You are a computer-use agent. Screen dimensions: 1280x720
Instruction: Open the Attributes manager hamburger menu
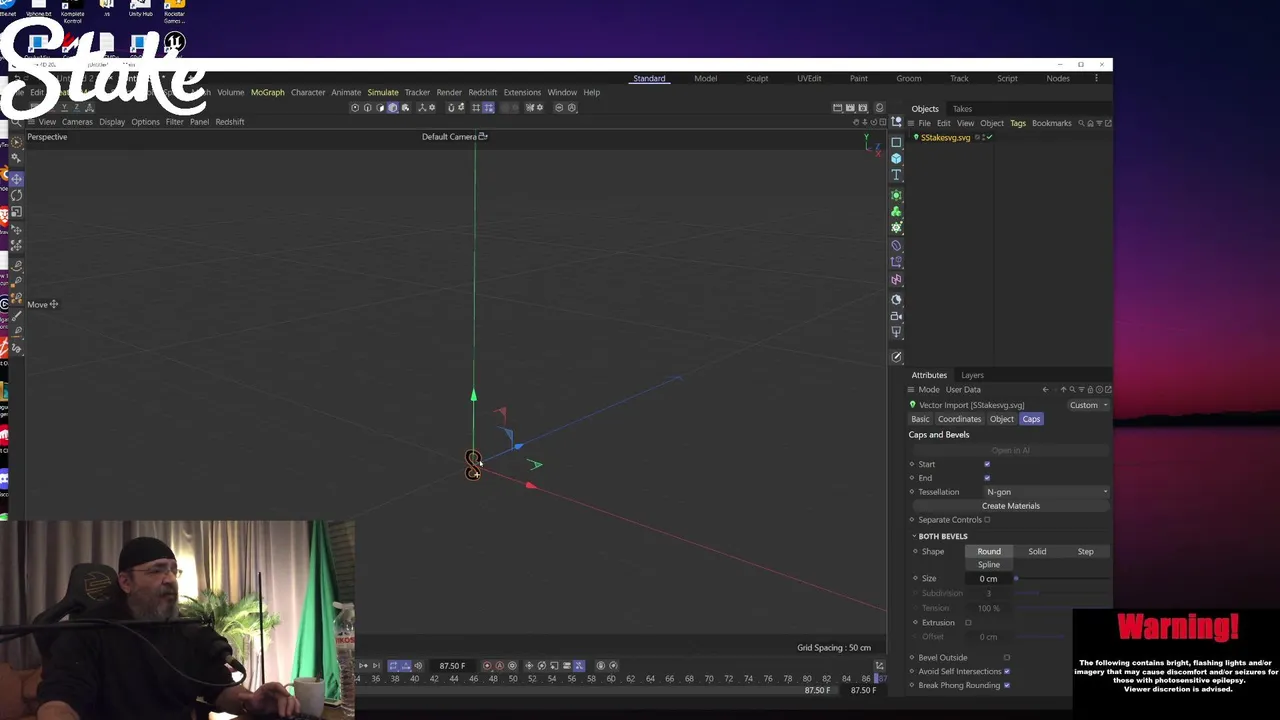(x=911, y=390)
